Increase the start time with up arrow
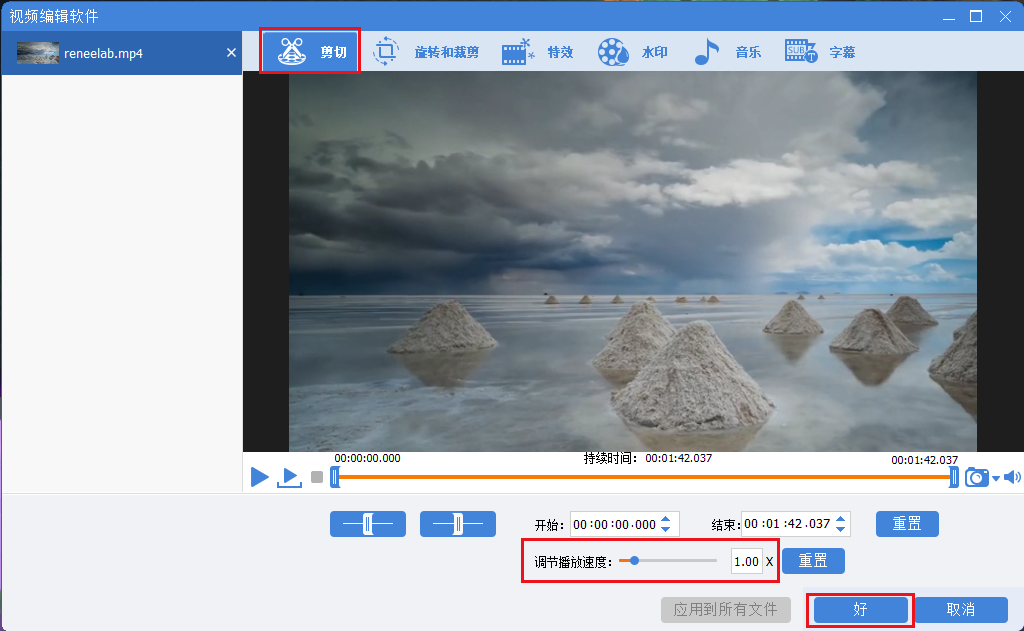This screenshot has width=1024, height=631. click(665, 520)
